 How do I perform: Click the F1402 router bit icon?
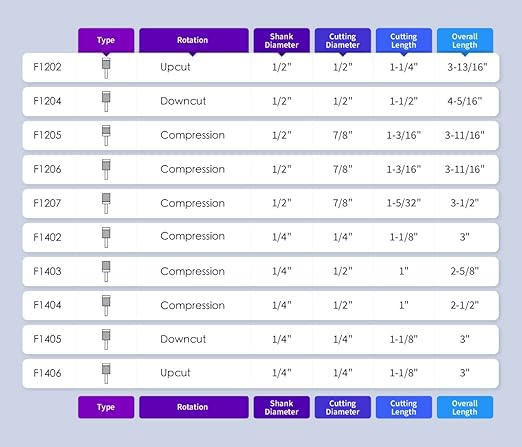(x=106, y=237)
